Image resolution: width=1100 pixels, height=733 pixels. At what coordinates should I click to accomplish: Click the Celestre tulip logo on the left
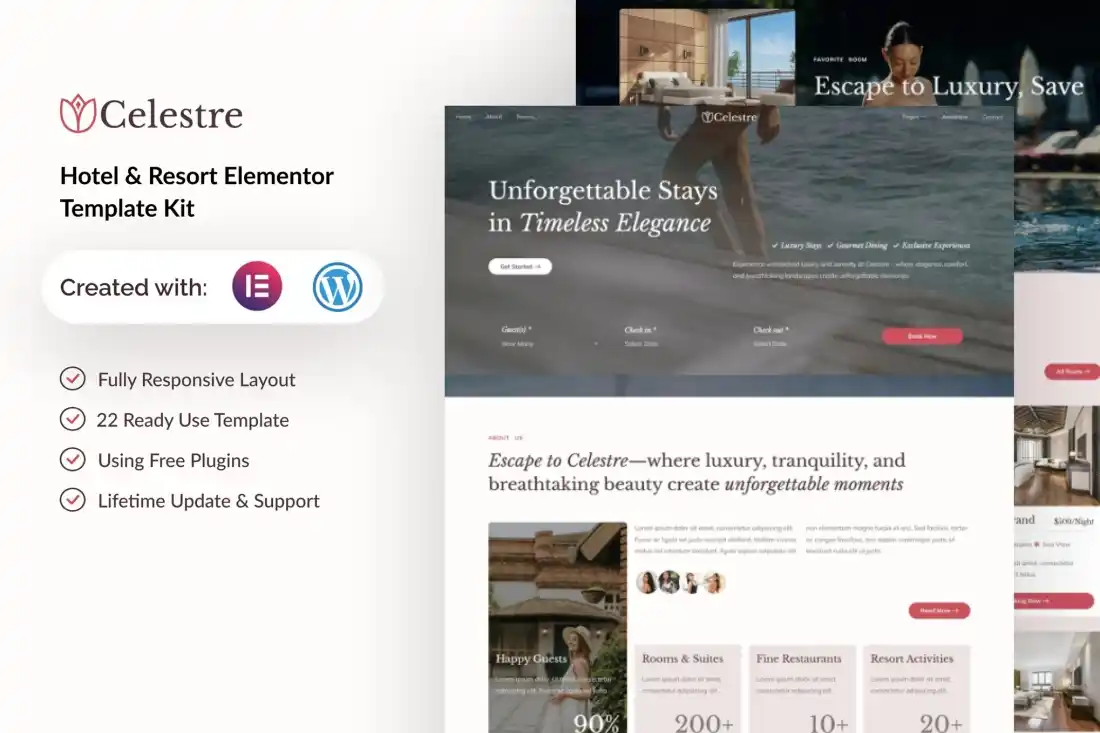coord(77,114)
